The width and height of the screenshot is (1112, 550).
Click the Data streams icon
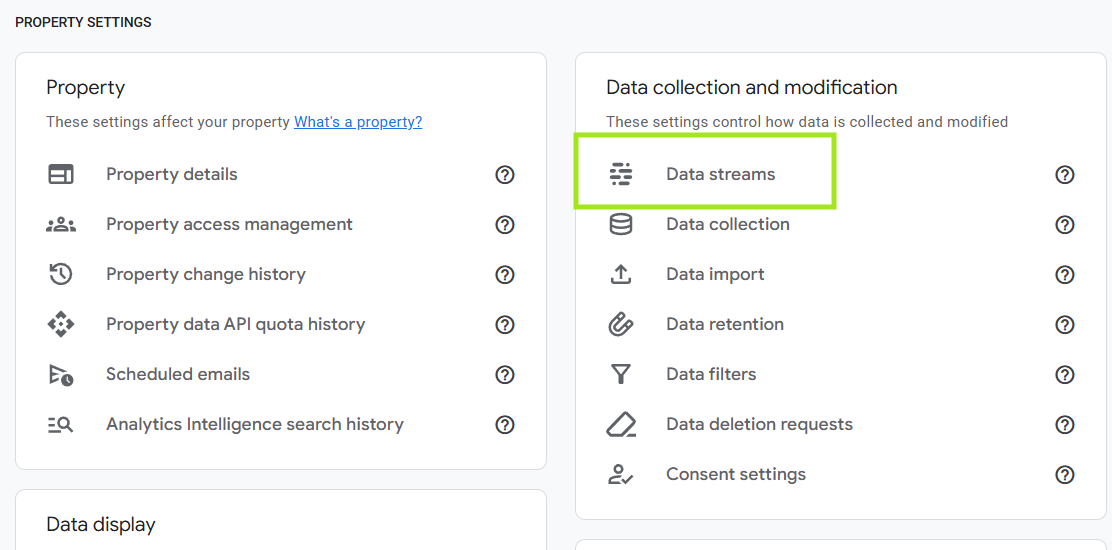pyautogui.click(x=621, y=174)
